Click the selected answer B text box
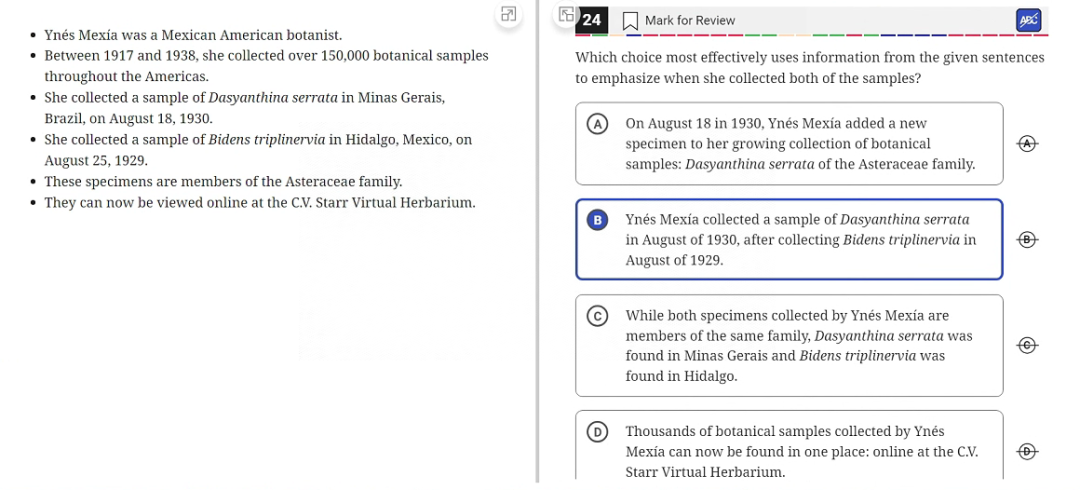This screenshot has height=490, width=1080. tap(789, 239)
